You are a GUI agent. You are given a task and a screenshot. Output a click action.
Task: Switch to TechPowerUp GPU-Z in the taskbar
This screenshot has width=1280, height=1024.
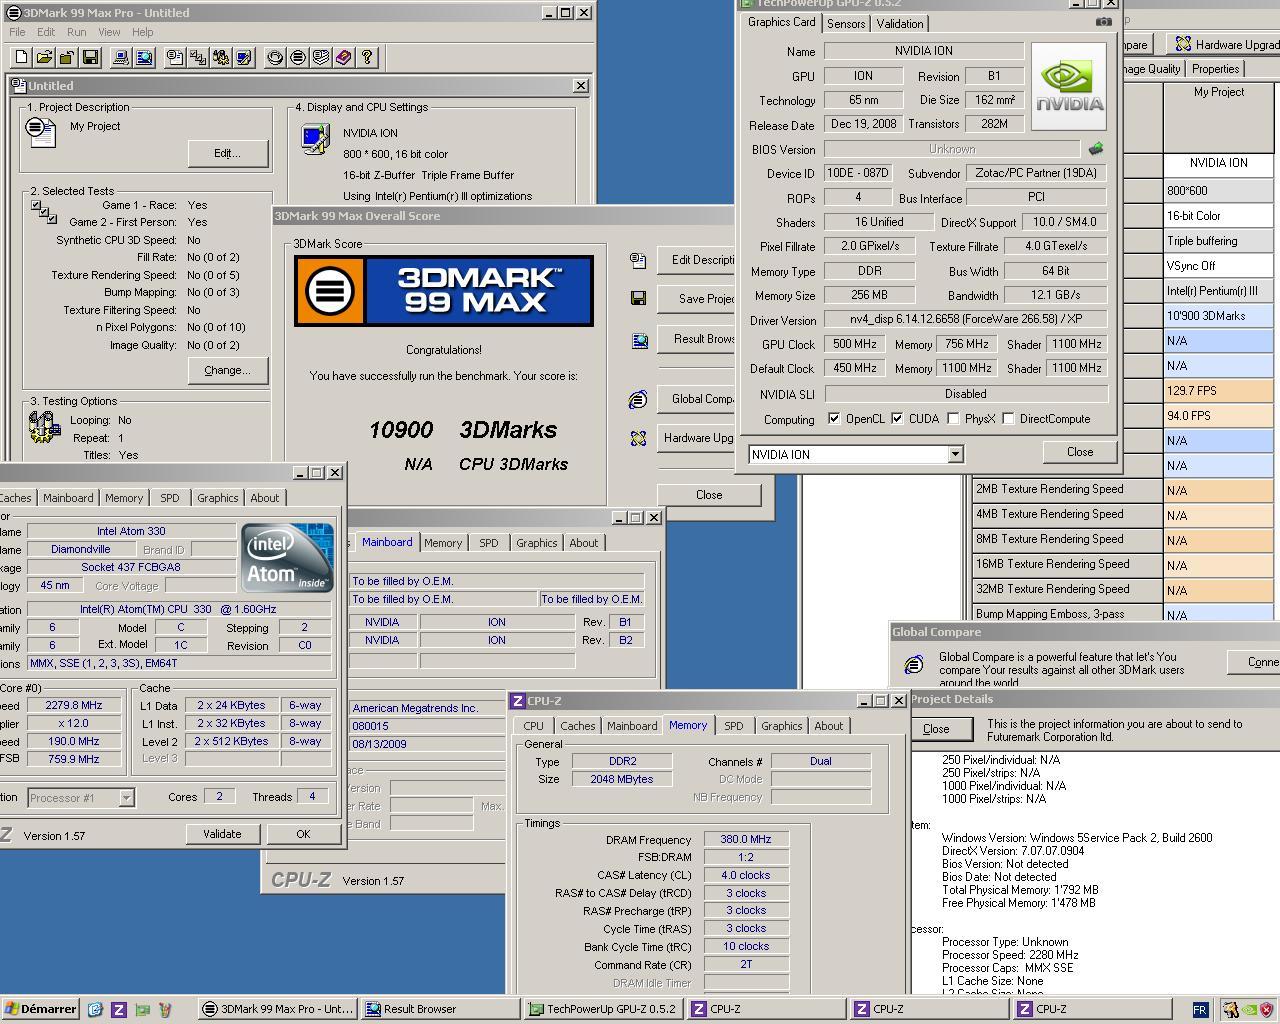[603, 1009]
